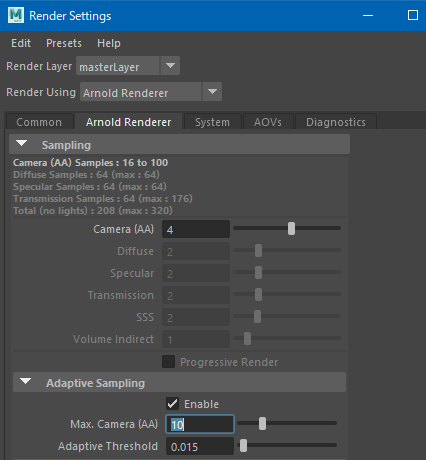
Task: Click the 'Camera (AA) Samples : 16 to 100' text
Action: pos(91,163)
